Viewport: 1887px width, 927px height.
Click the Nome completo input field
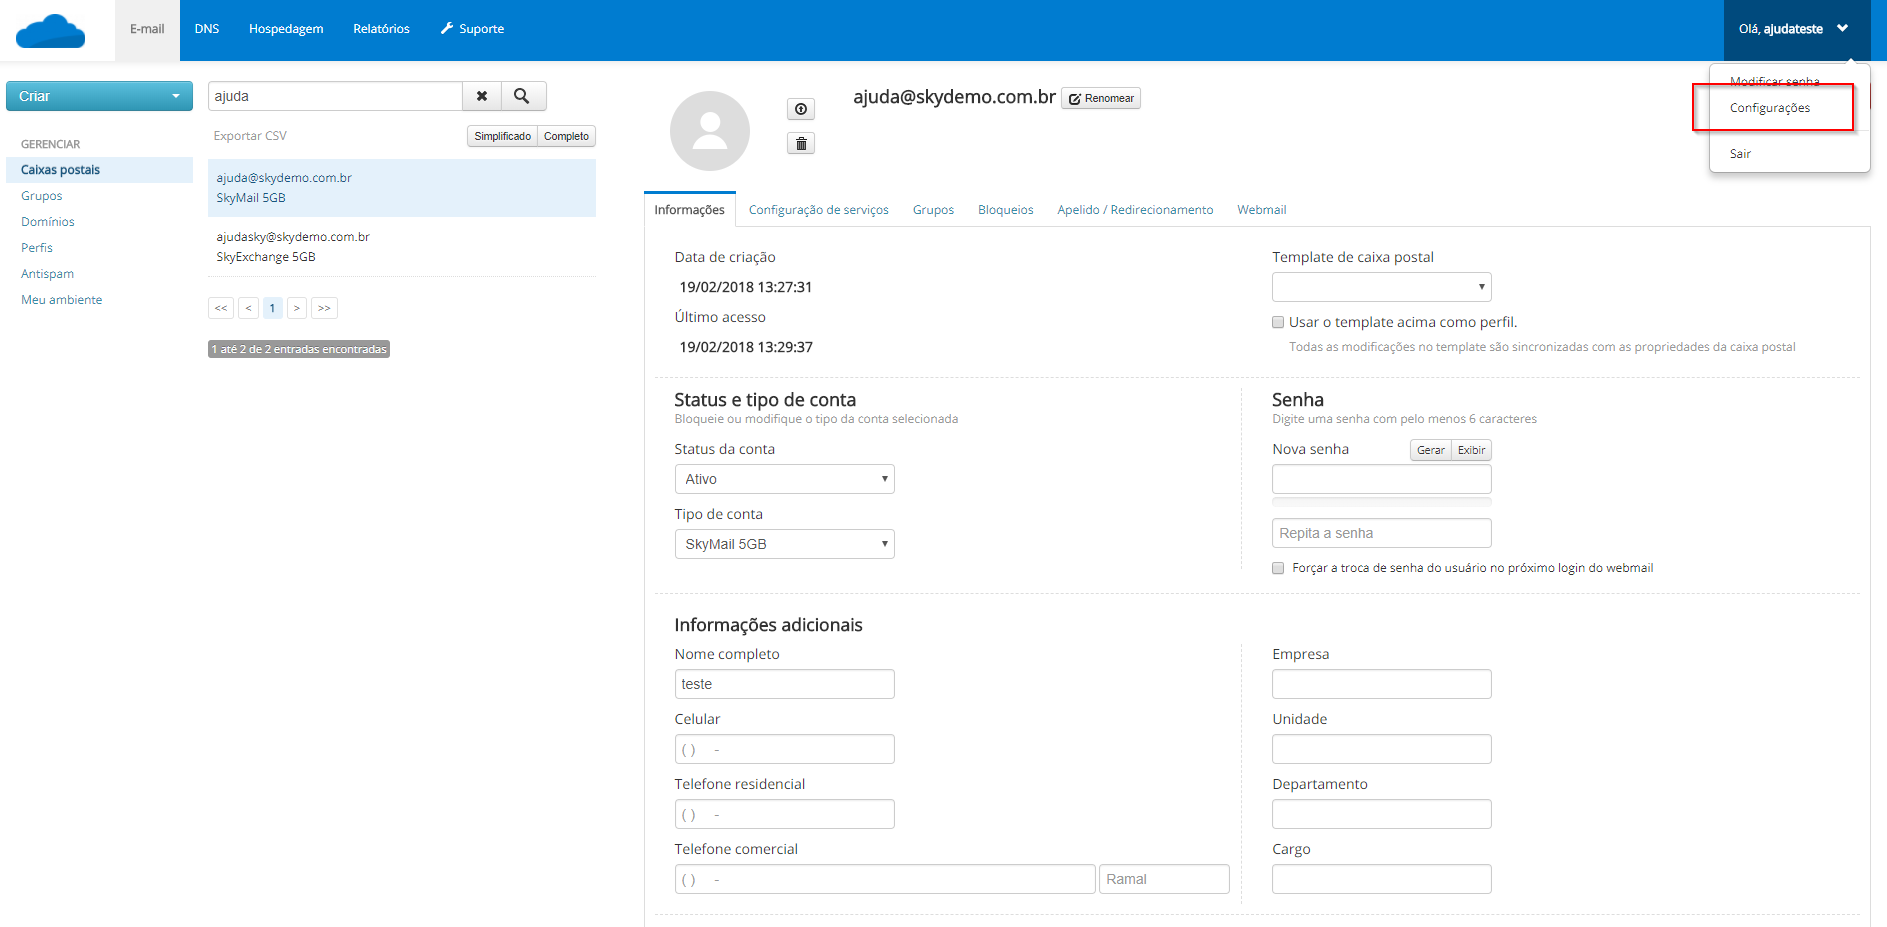[784, 684]
